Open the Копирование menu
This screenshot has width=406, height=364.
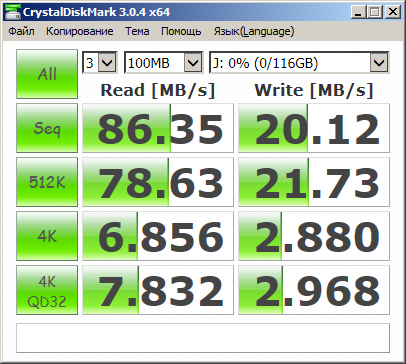point(80,31)
